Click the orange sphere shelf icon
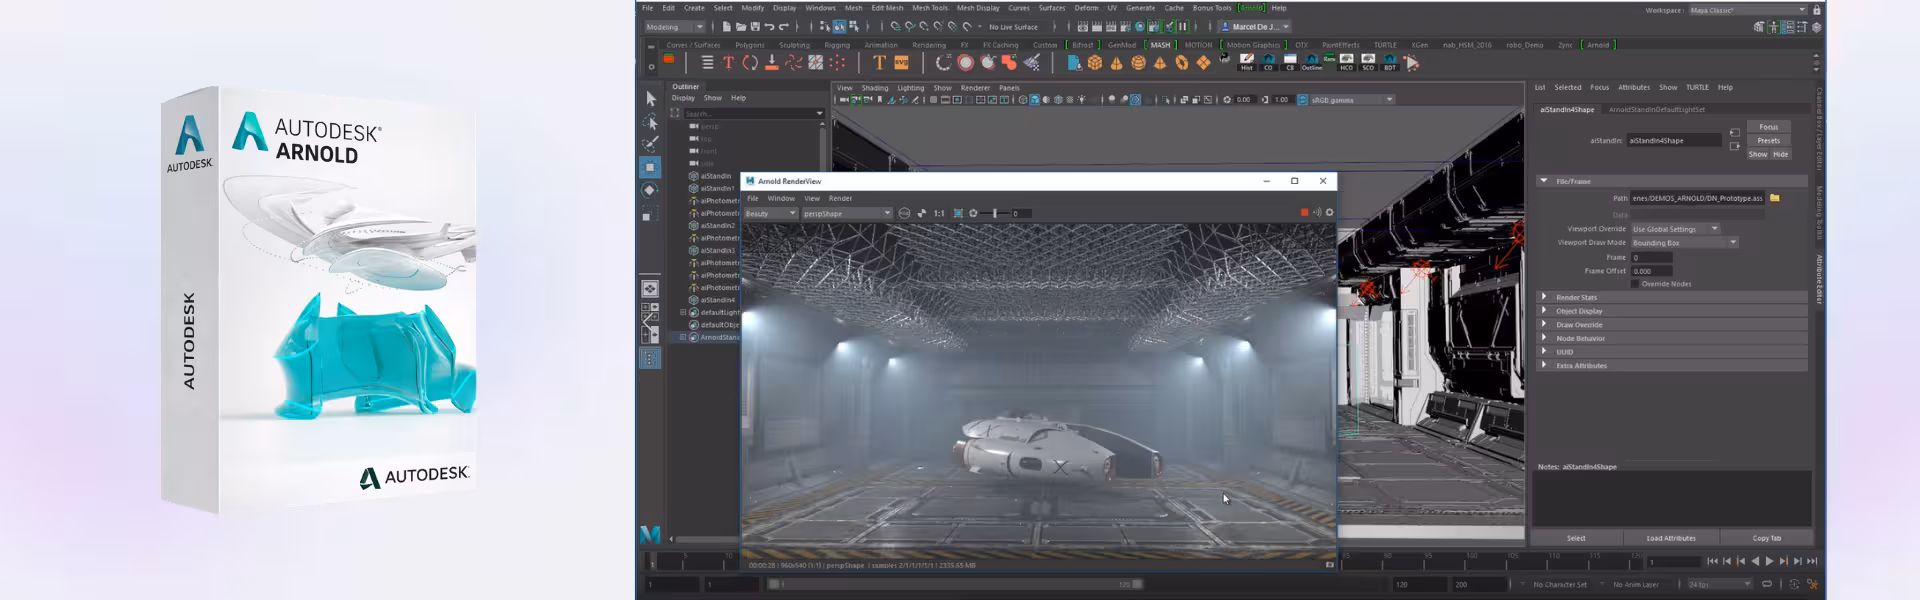1920x600 pixels. pyautogui.click(x=1138, y=63)
